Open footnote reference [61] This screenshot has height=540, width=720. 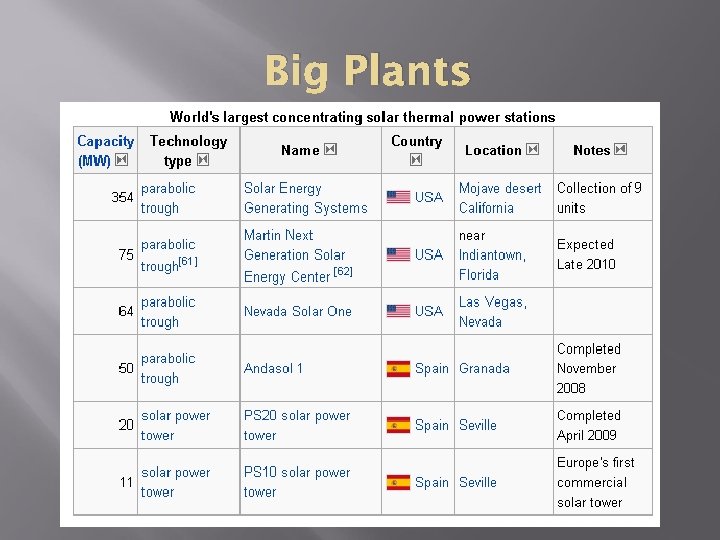point(188,261)
